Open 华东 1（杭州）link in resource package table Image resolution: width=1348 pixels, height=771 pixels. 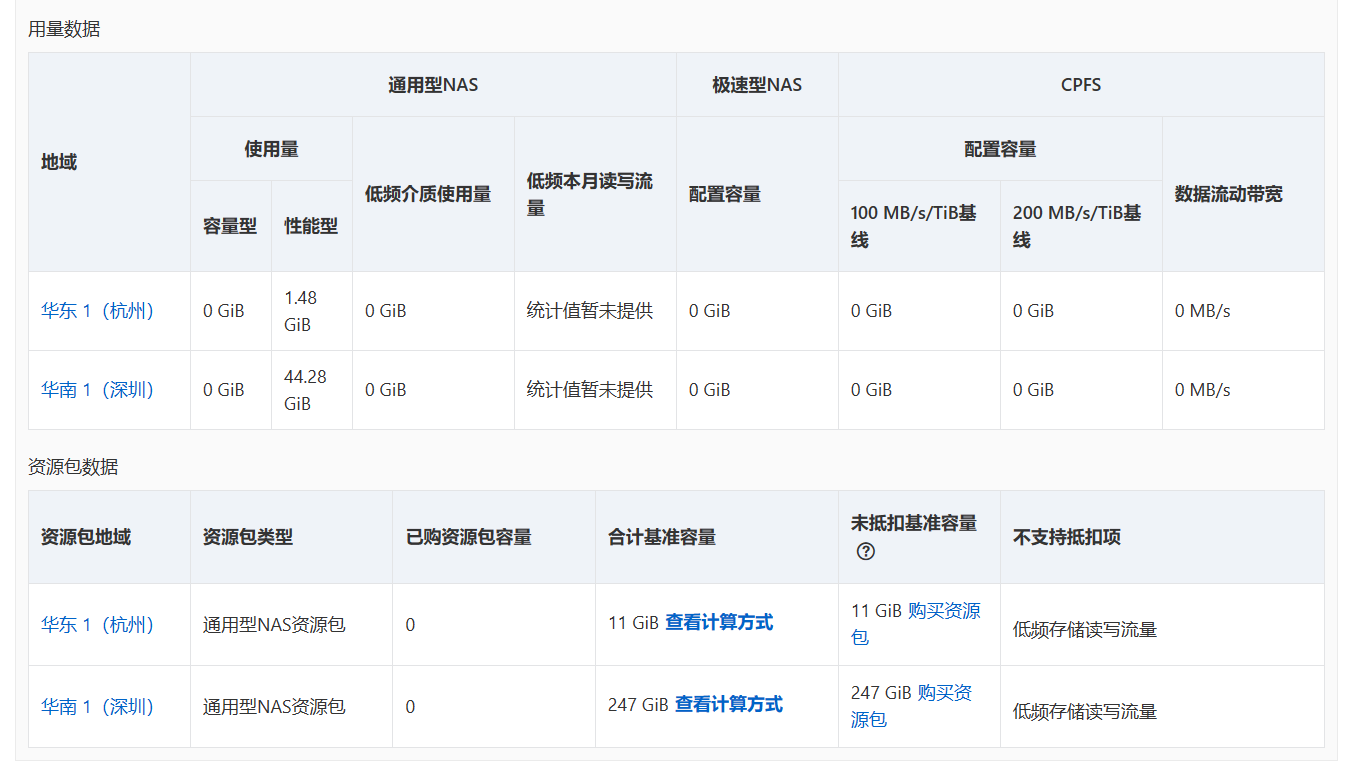coord(98,625)
